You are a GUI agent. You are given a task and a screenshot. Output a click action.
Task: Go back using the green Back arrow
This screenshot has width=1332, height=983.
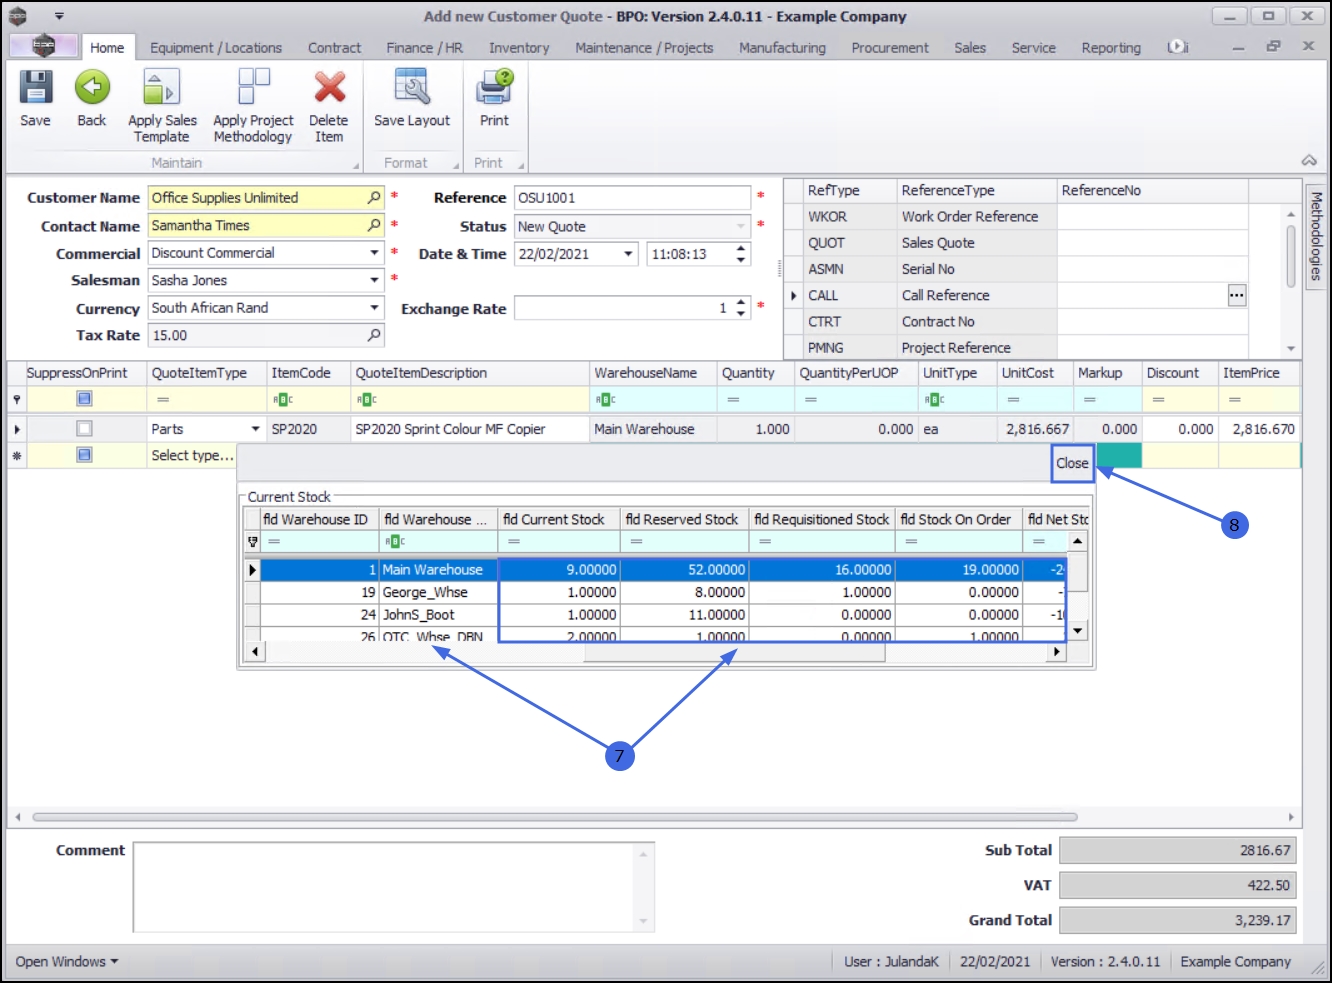[x=92, y=98]
